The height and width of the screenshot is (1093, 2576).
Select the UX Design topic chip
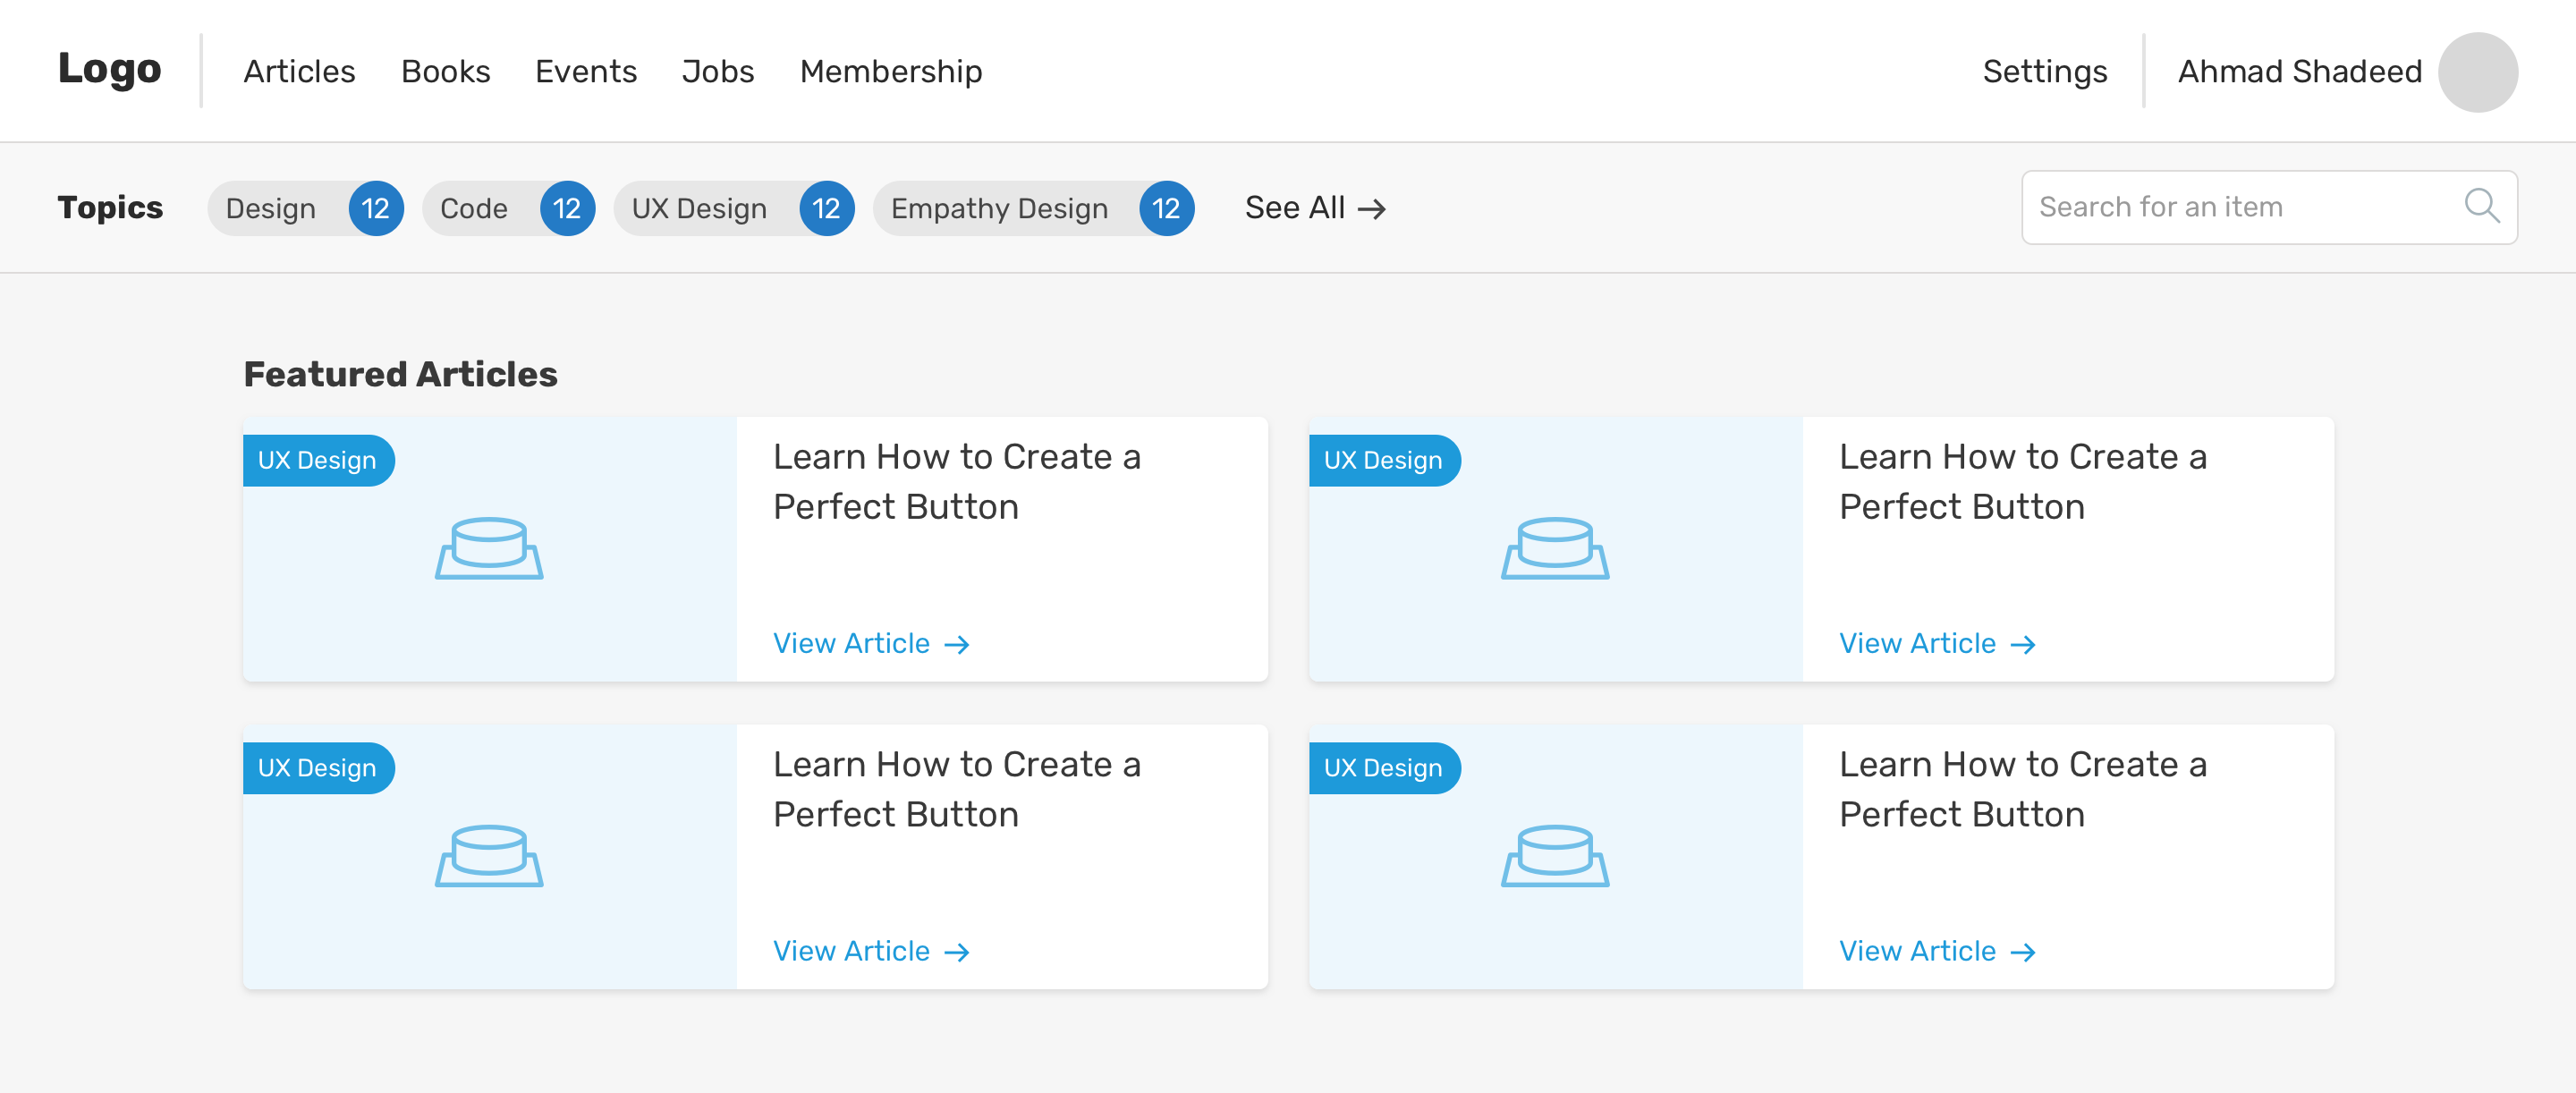[699, 208]
